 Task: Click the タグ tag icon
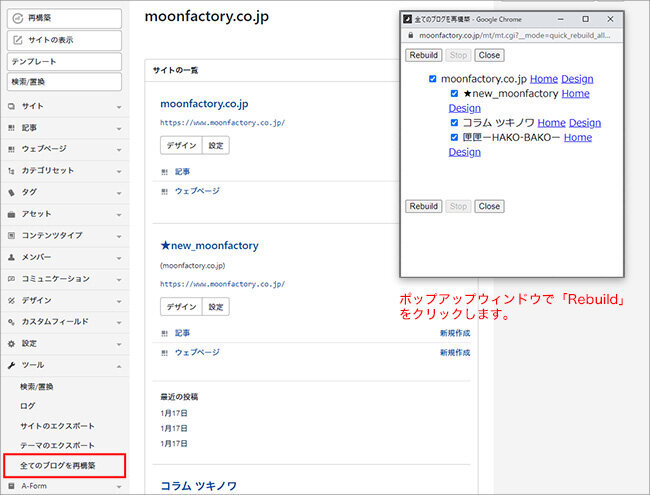click(x=11, y=192)
